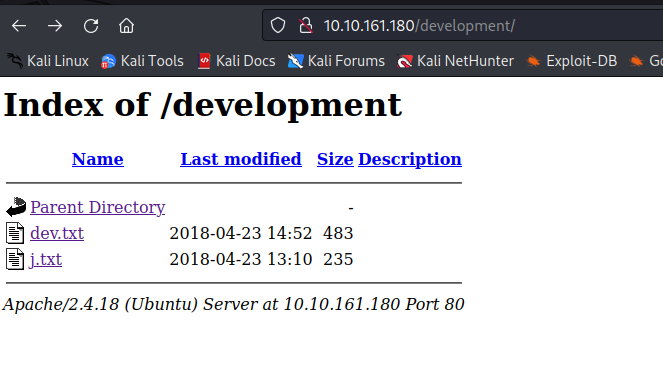Open the Kali Forums bookmark
Image resolution: width=663 pixels, height=389 pixels.
[336, 61]
